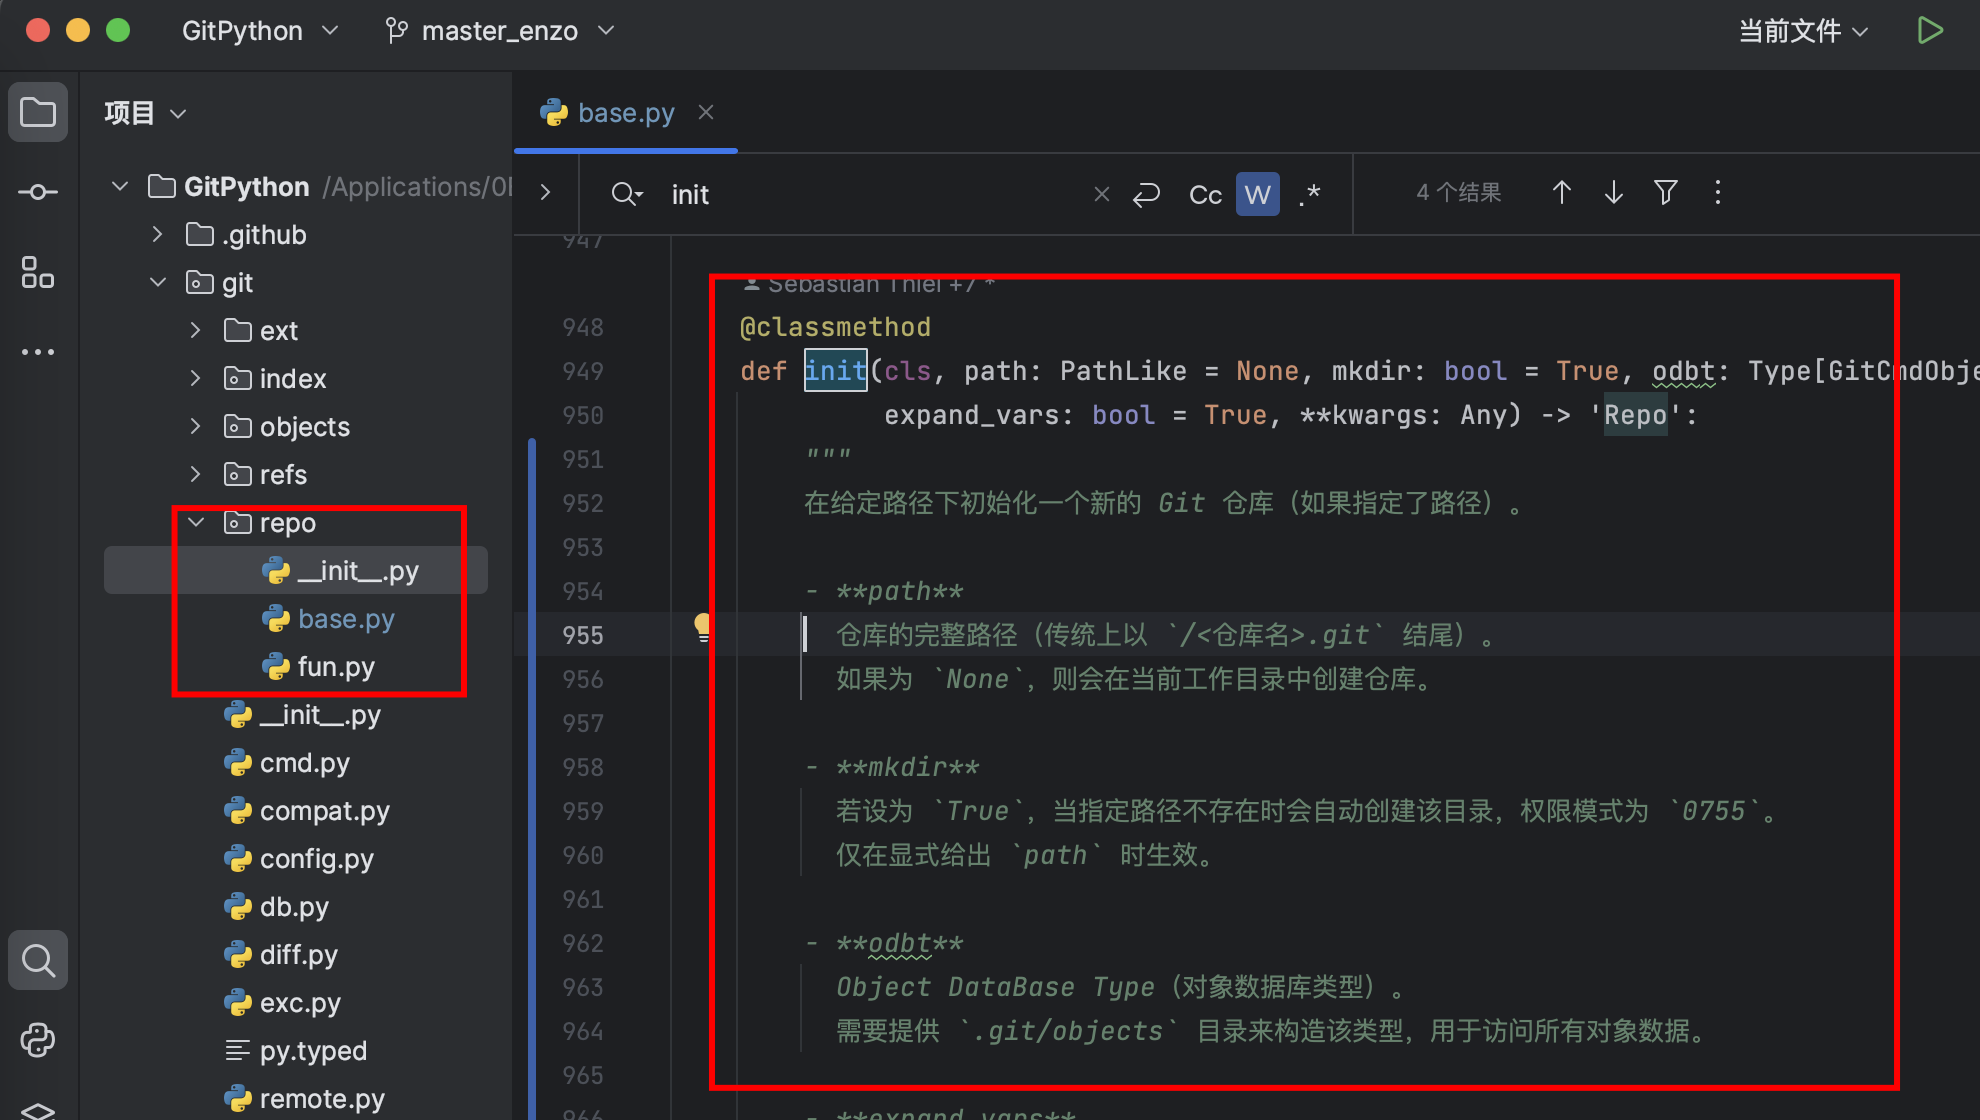This screenshot has height=1120, width=1980.
Task: Open remote.py in project tree
Action: [x=304, y=1099]
